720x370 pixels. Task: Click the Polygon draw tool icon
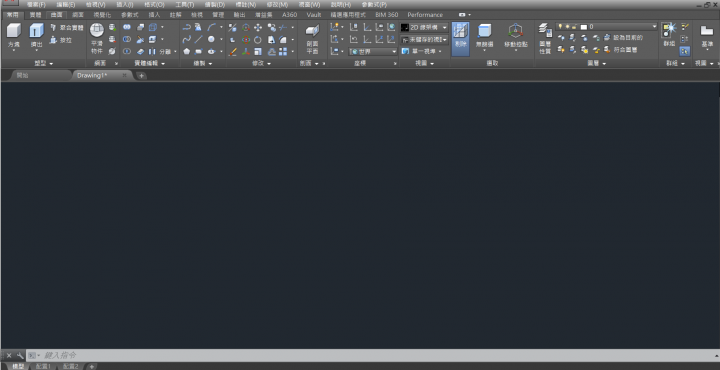(x=186, y=51)
